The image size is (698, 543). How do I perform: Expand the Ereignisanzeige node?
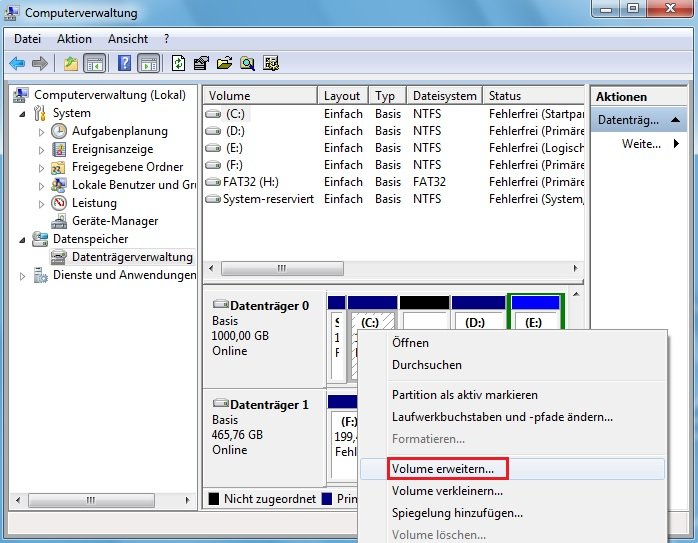(x=41, y=150)
